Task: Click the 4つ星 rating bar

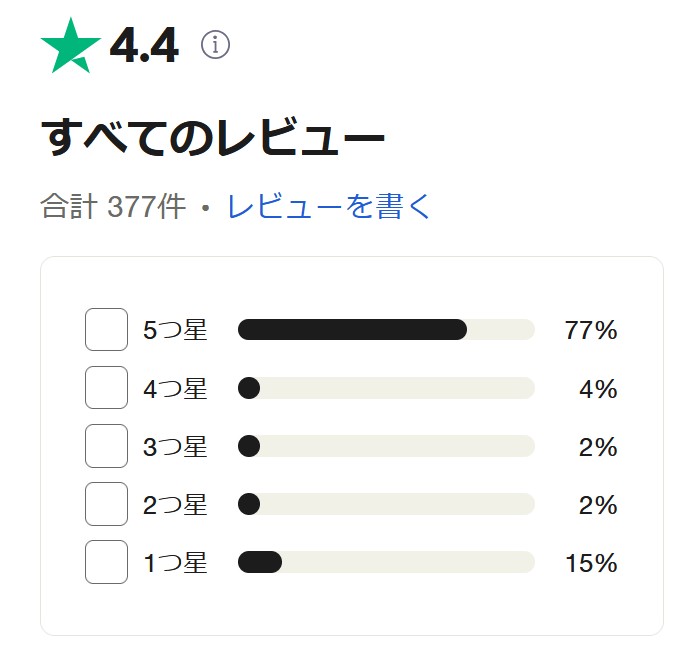Action: (x=386, y=388)
